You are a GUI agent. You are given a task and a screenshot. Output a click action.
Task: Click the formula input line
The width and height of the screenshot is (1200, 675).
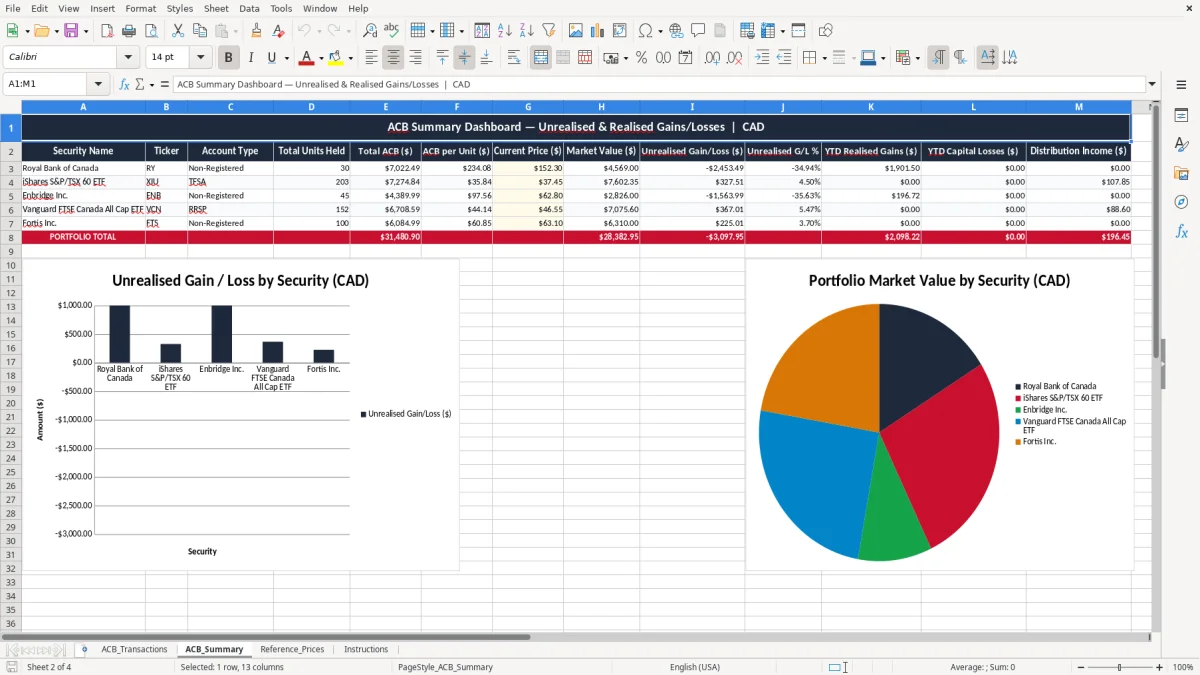point(658,84)
